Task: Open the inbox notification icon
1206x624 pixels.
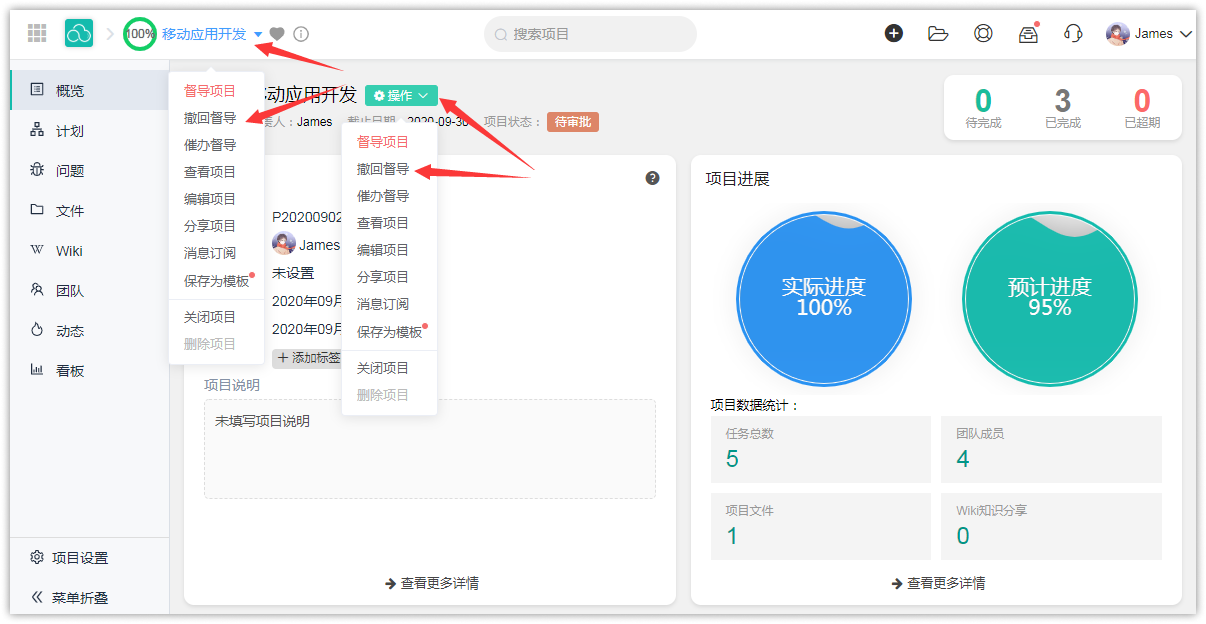Action: (x=1028, y=34)
